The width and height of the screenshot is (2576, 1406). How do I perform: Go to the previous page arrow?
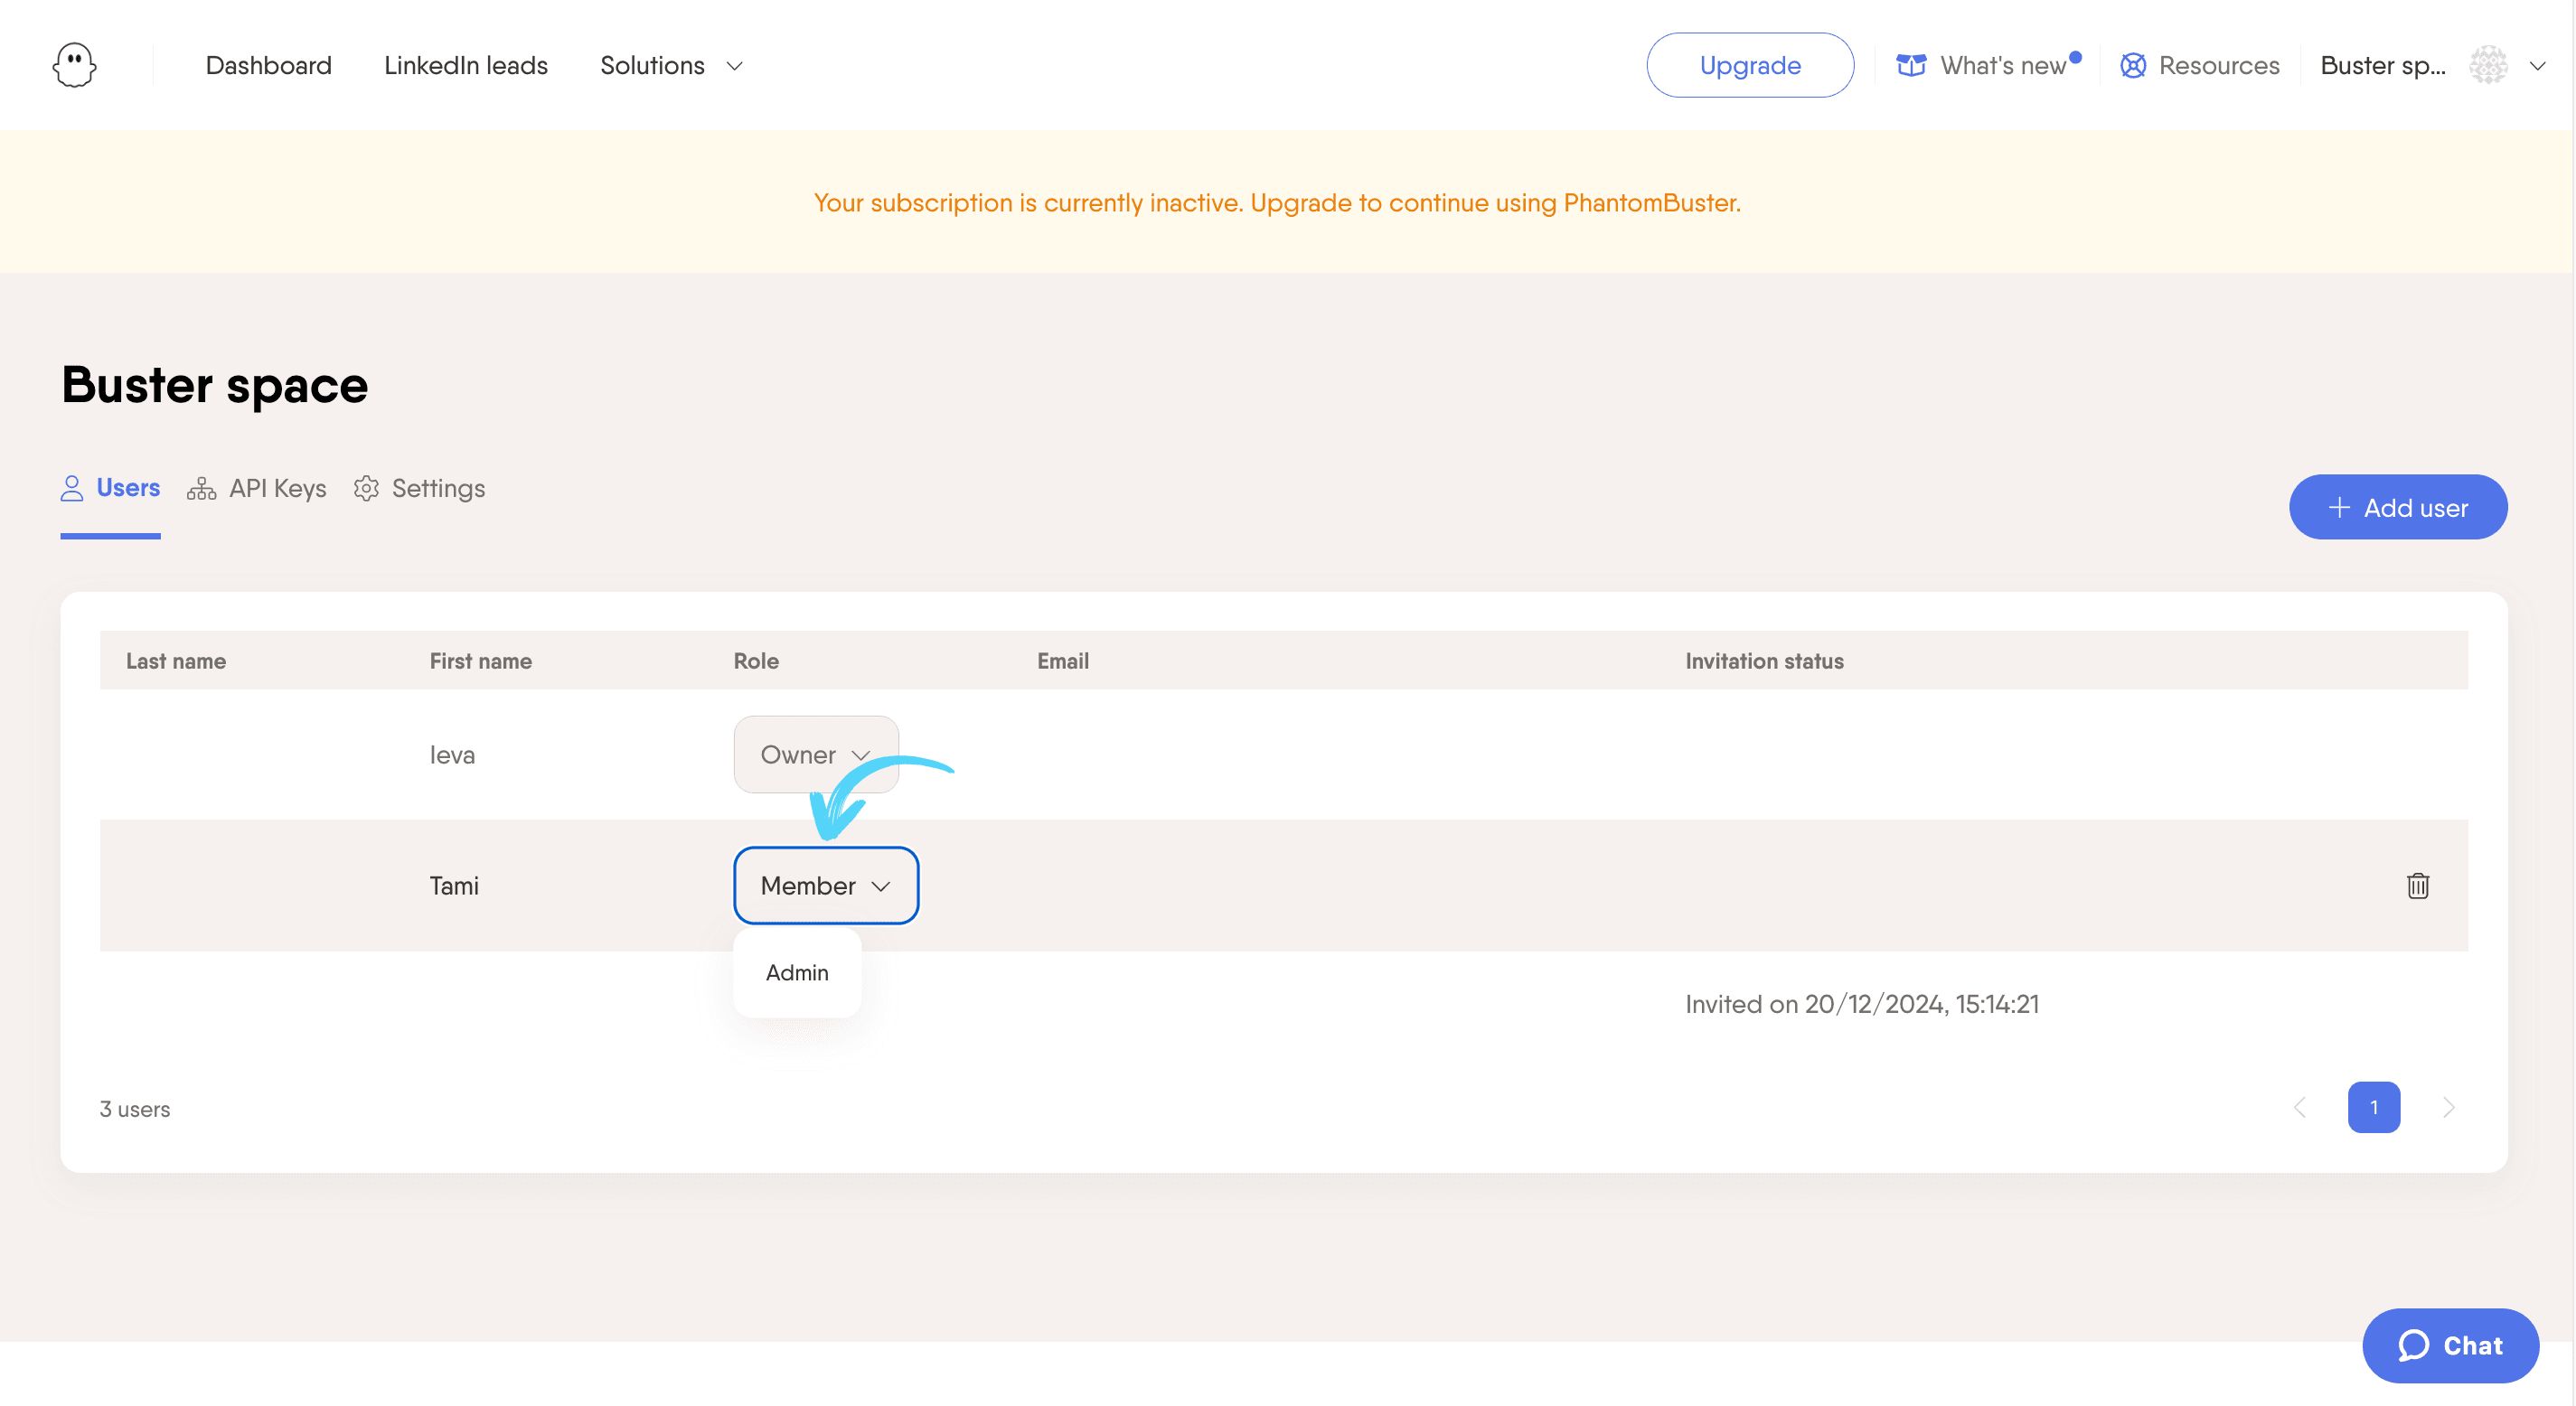click(x=2299, y=1107)
